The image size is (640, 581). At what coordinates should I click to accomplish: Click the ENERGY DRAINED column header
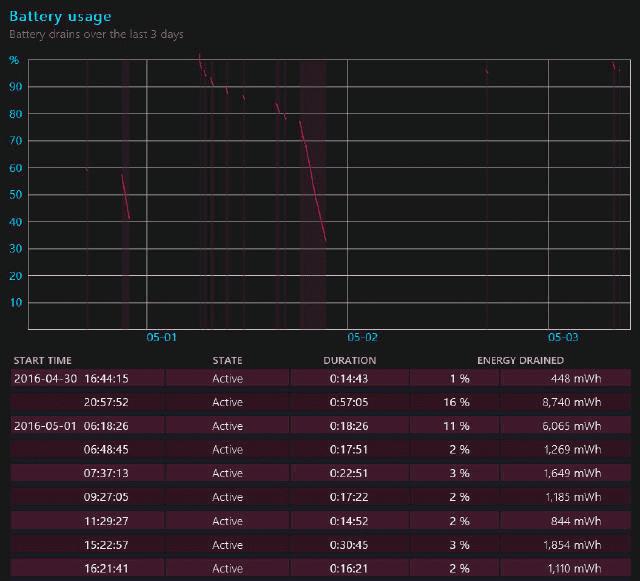[520, 360]
